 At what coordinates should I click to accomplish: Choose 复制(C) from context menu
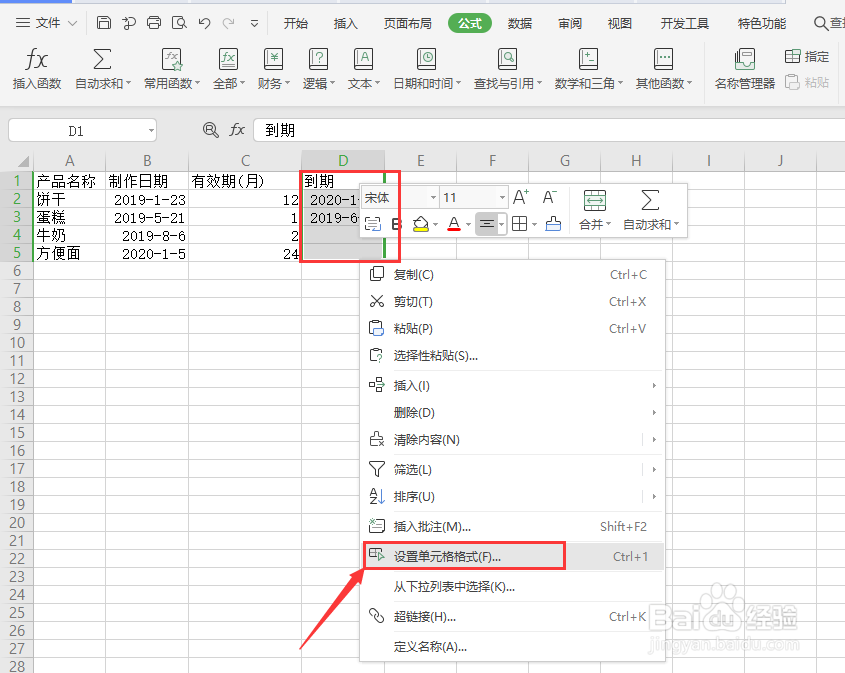512,274
